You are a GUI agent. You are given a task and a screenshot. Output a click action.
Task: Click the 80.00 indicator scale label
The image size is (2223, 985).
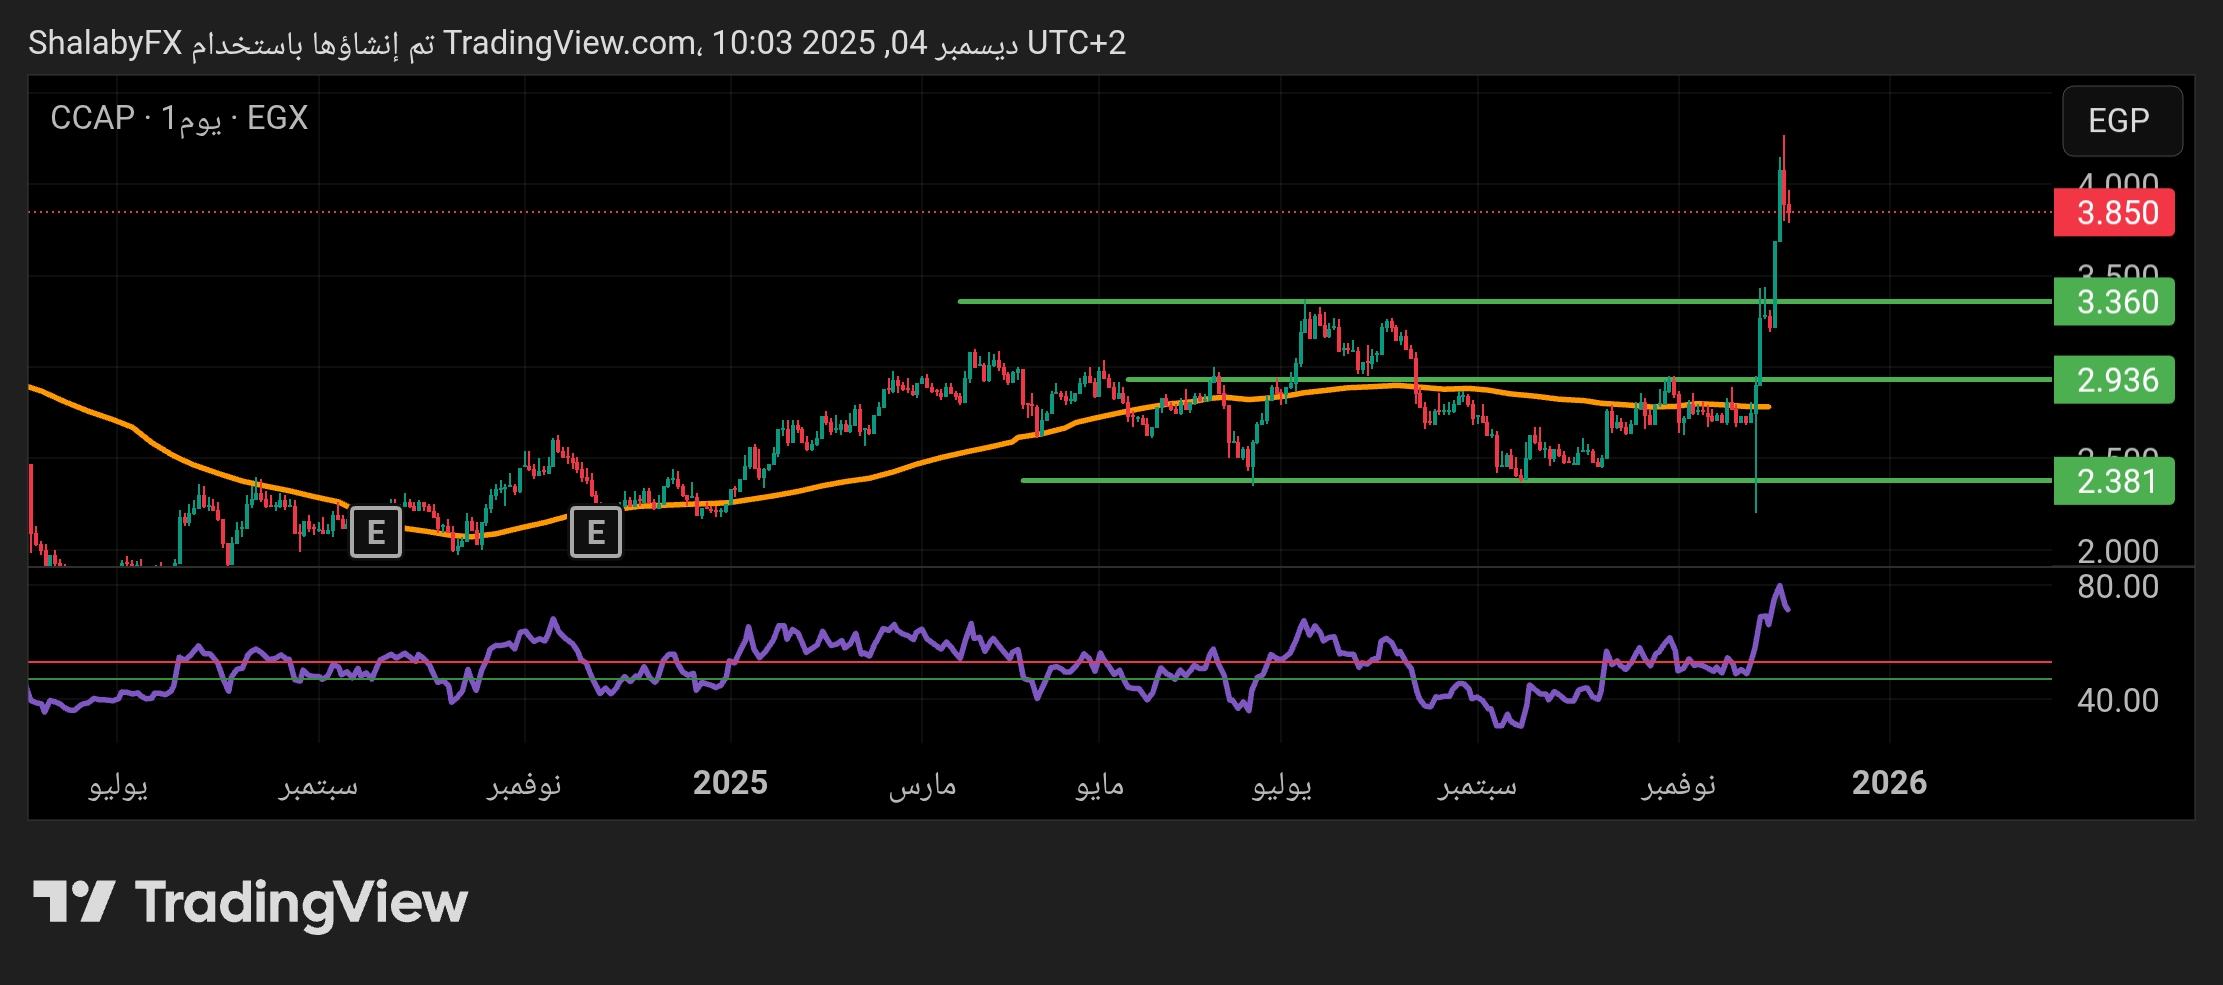tap(2117, 587)
